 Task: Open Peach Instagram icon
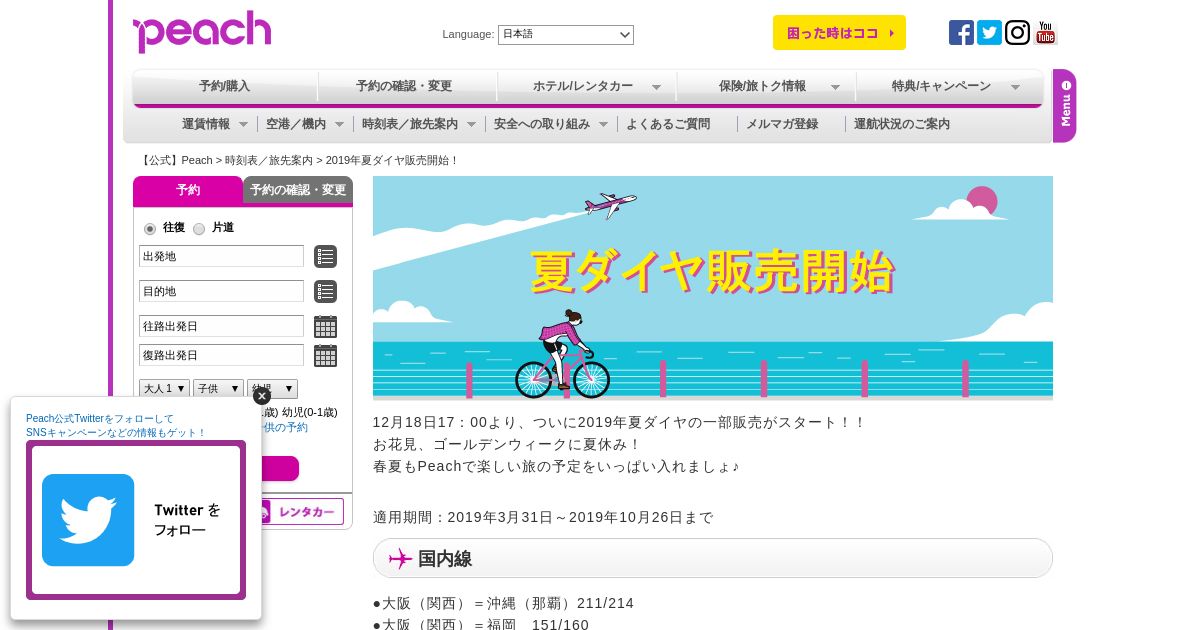tap(1017, 33)
